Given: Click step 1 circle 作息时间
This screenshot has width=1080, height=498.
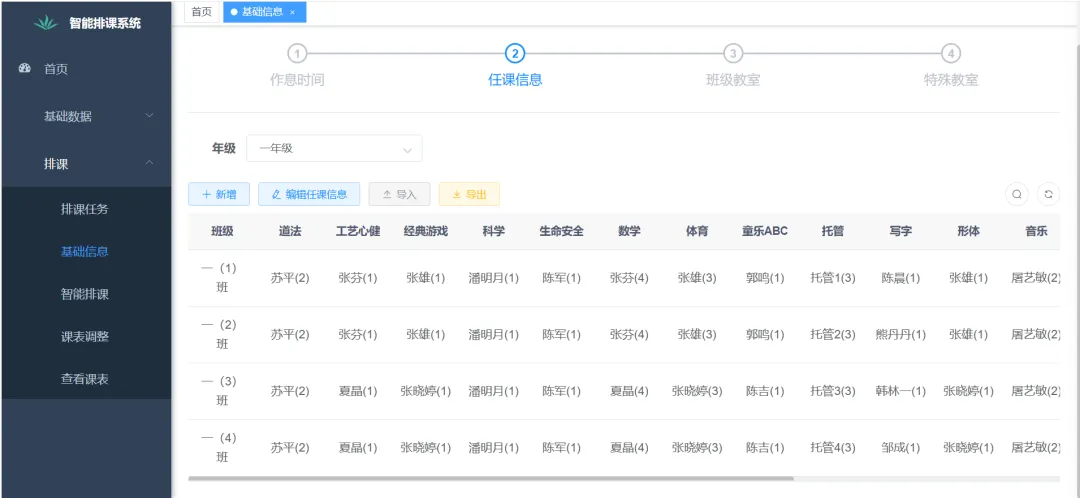Looking at the screenshot, I should tap(297, 54).
